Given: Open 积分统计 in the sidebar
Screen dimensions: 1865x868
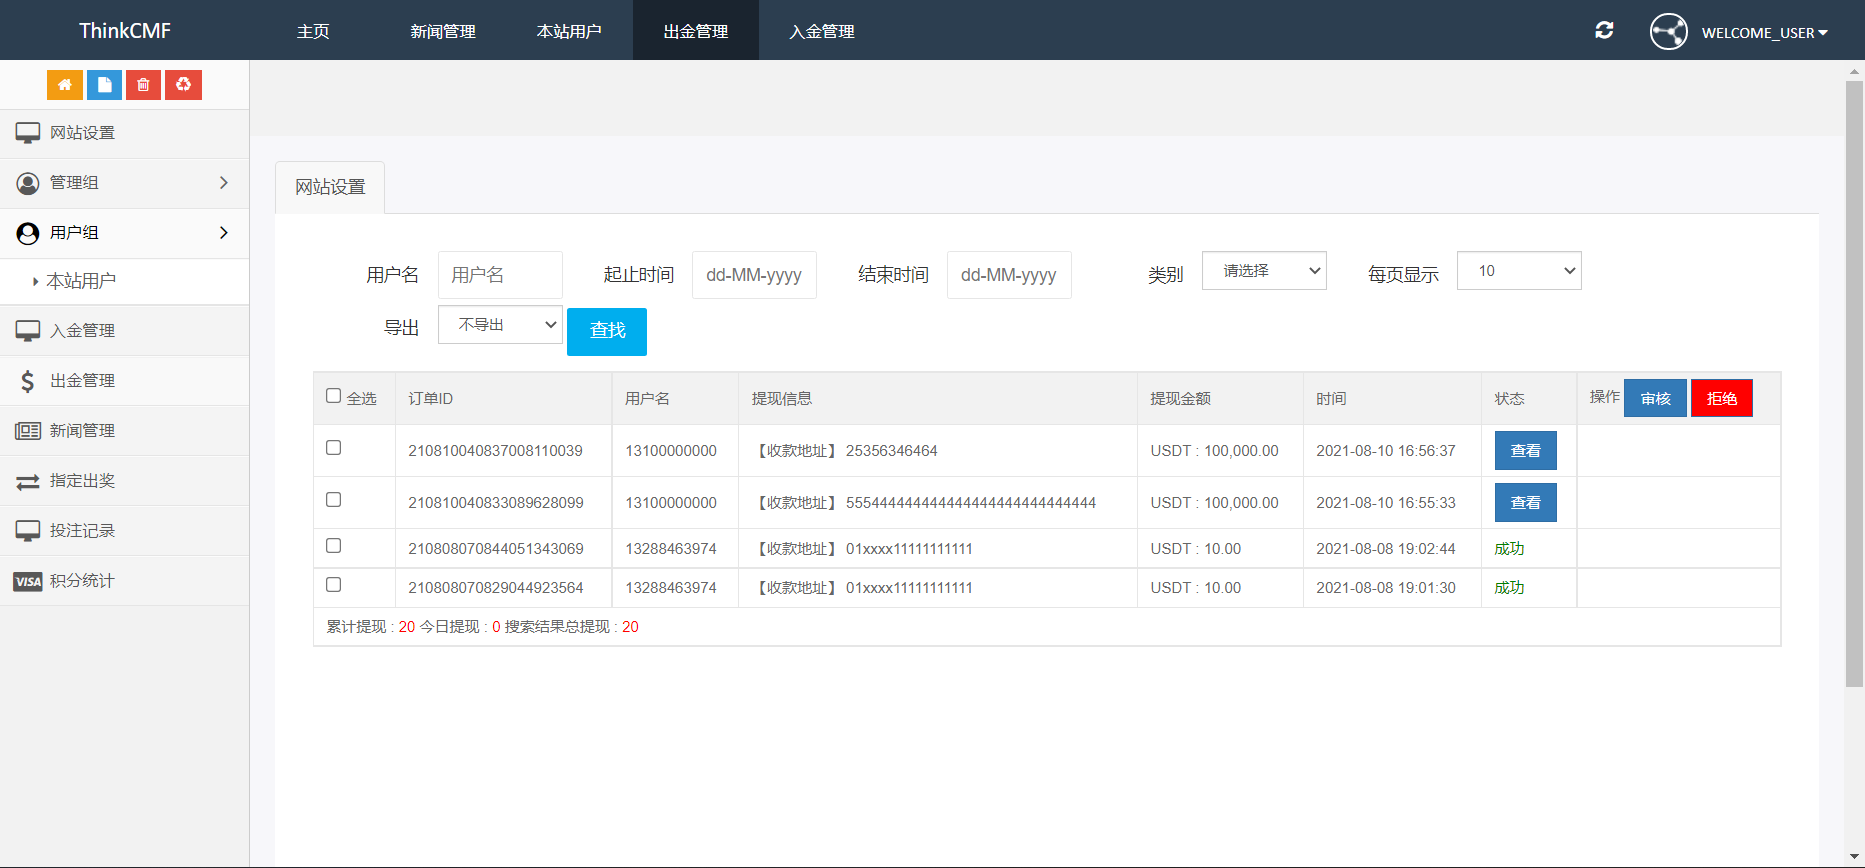Looking at the screenshot, I should tap(124, 581).
